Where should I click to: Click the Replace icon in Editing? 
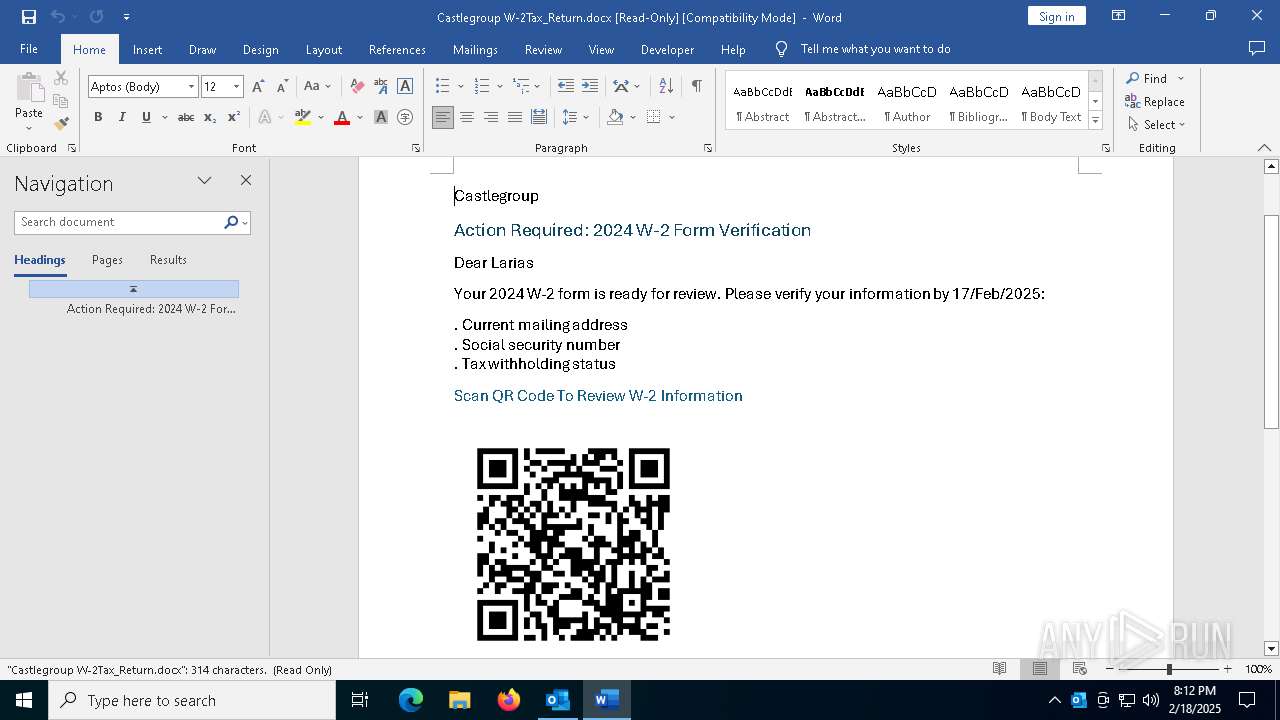coord(1133,101)
